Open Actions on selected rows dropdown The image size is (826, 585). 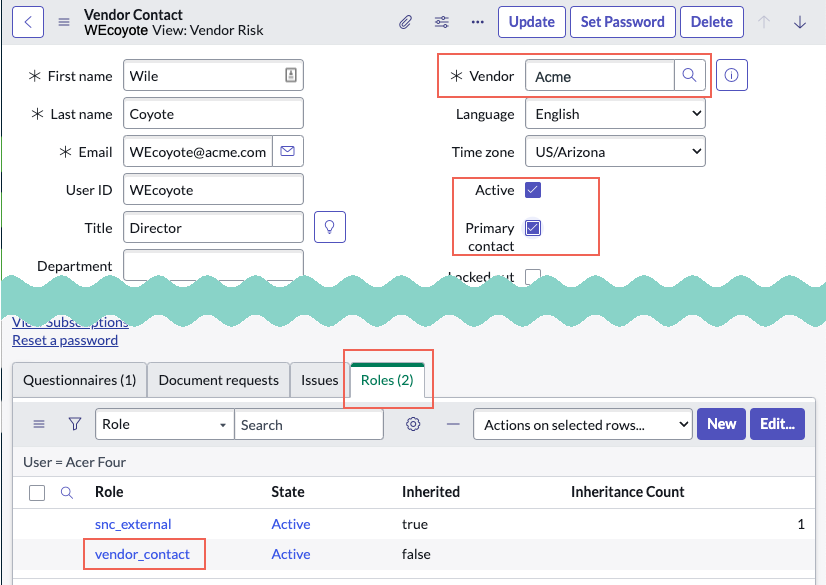pos(583,424)
